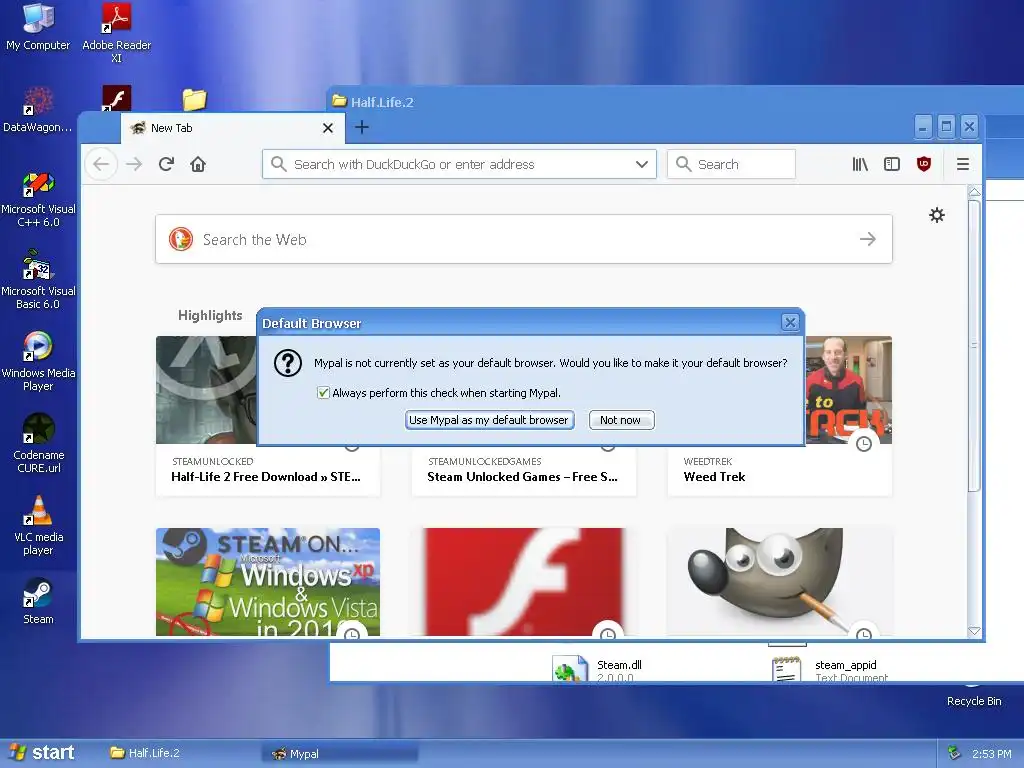
Task: Click the Highlights section heading
Action: pyautogui.click(x=210, y=315)
